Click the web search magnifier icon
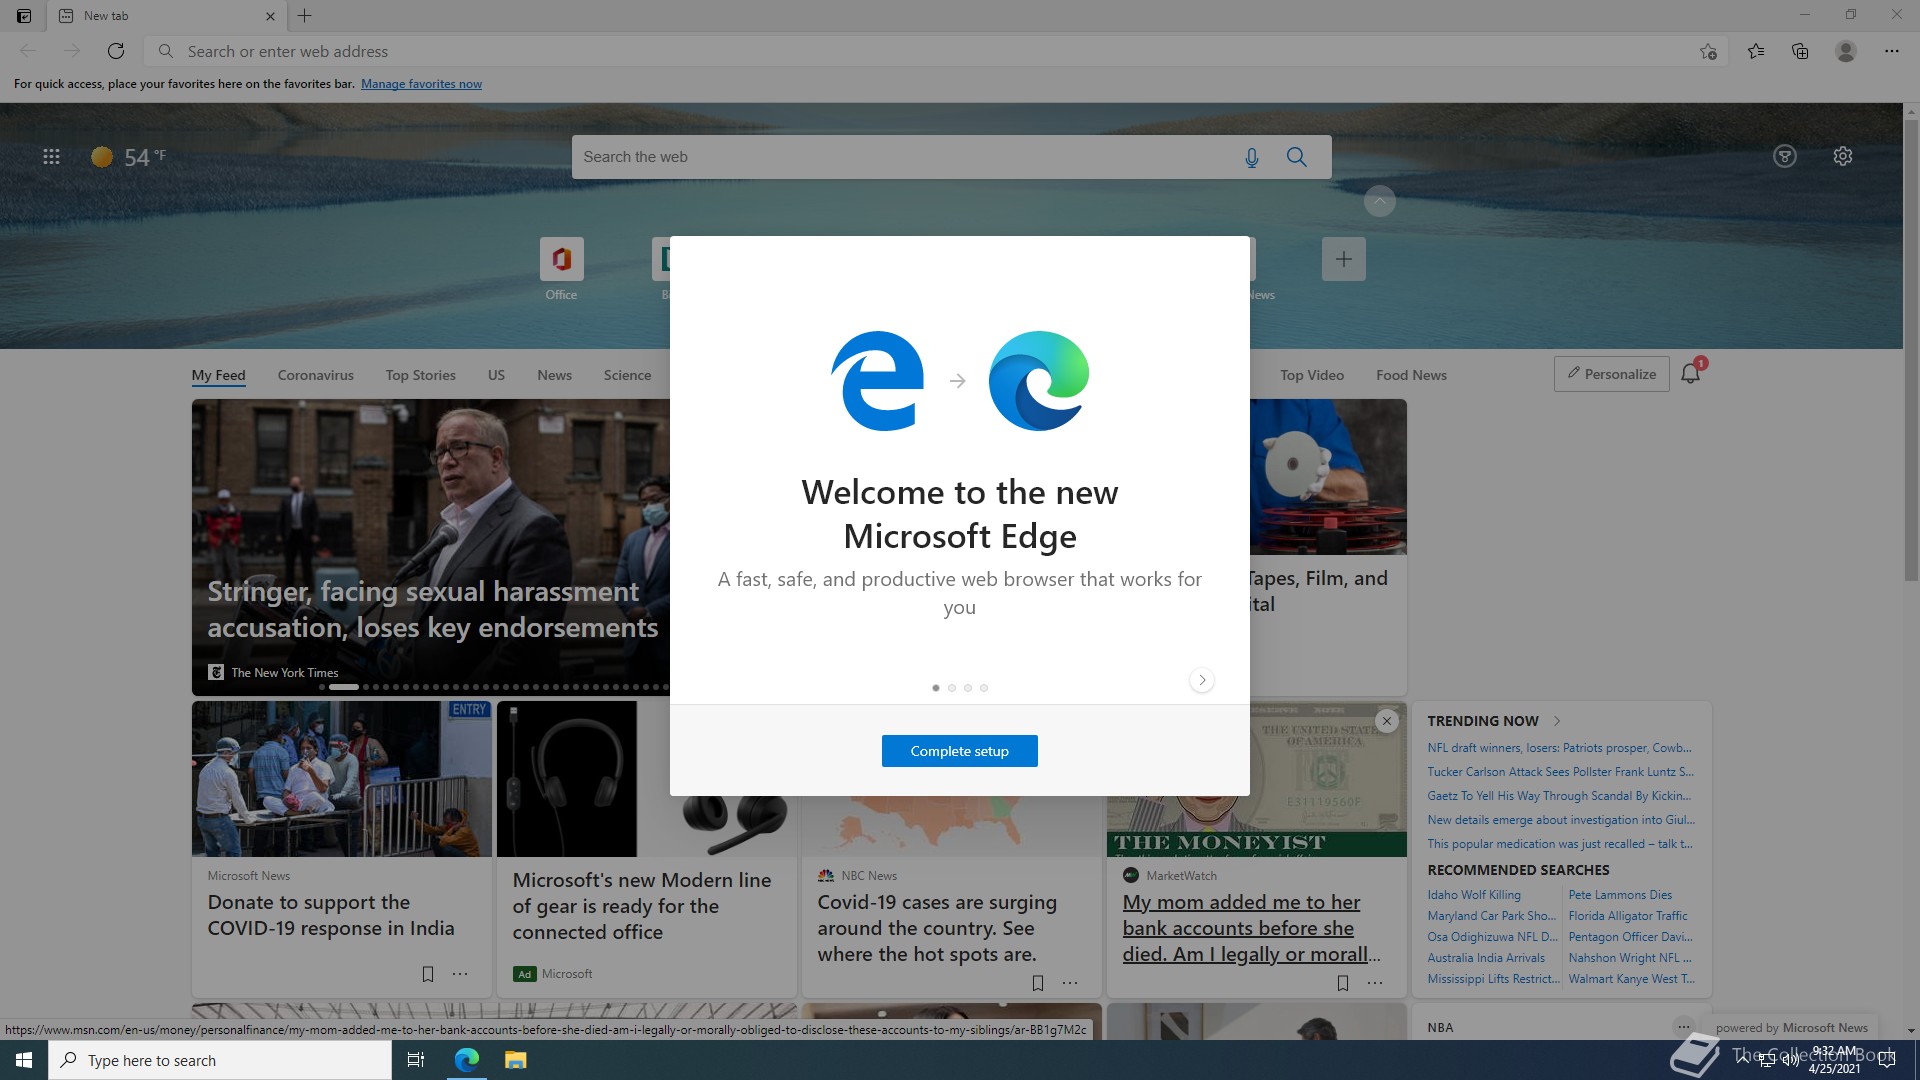Viewport: 1920px width, 1080px height. click(x=1297, y=157)
